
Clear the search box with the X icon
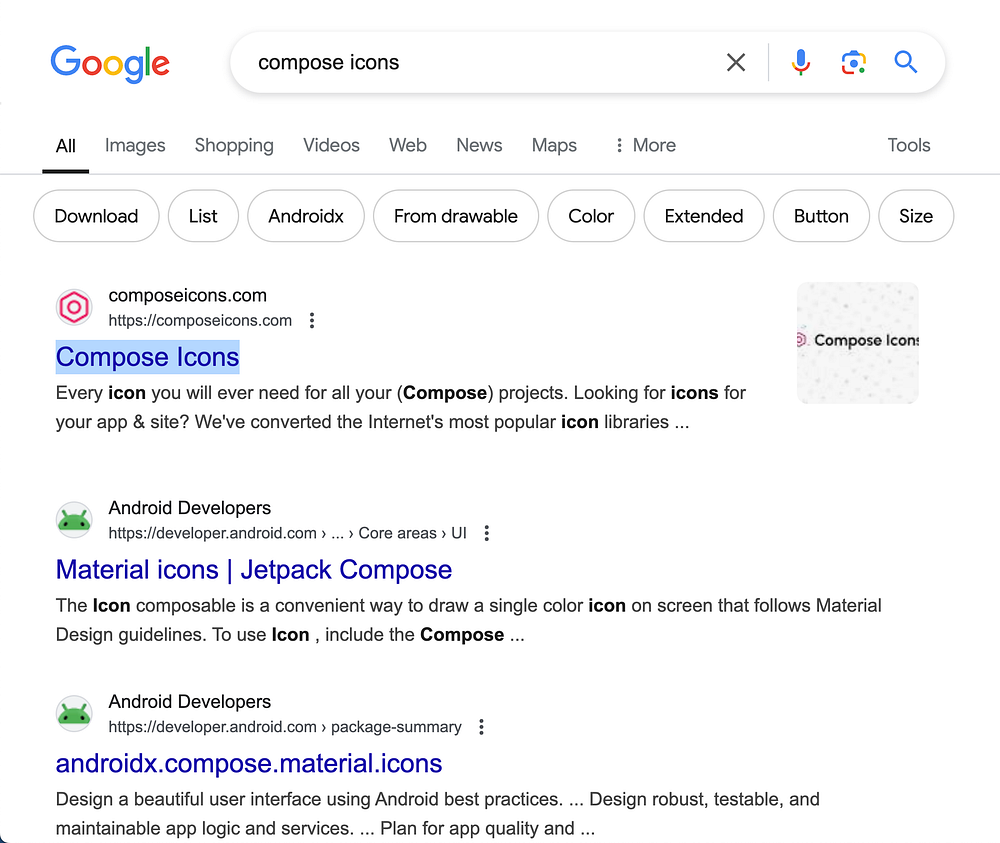735,62
